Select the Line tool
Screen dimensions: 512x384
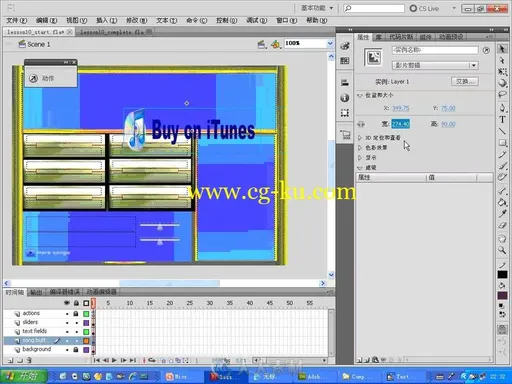[x=502, y=131]
